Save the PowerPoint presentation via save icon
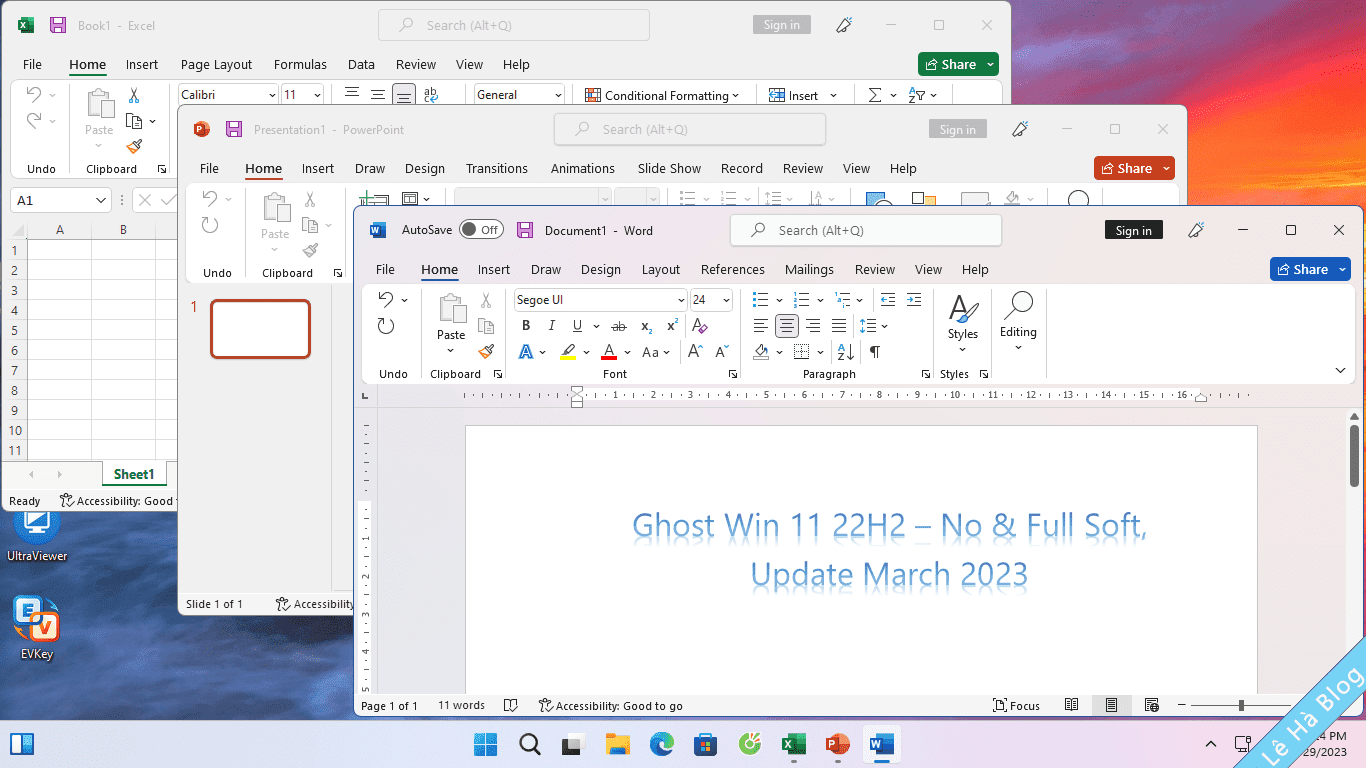This screenshot has height=768, width=1366. pyautogui.click(x=234, y=129)
